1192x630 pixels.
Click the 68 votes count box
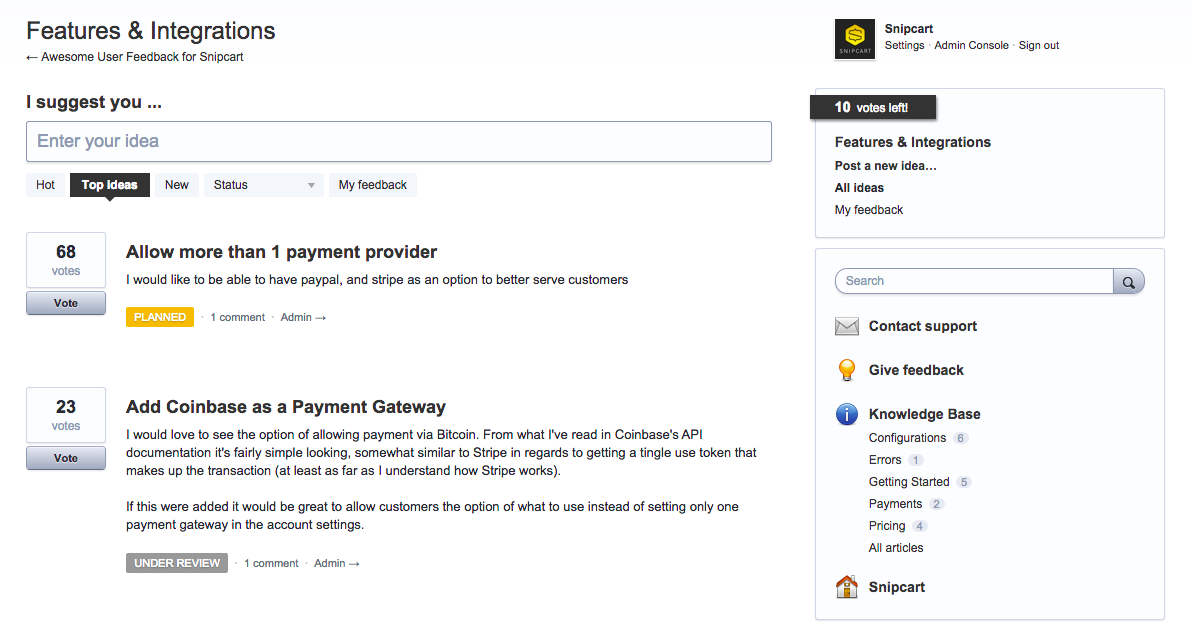click(x=66, y=260)
